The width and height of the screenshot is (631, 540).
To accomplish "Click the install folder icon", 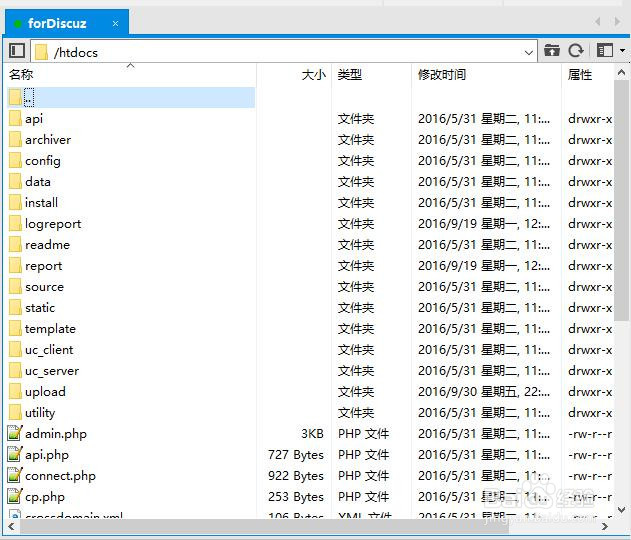I will pos(15,202).
